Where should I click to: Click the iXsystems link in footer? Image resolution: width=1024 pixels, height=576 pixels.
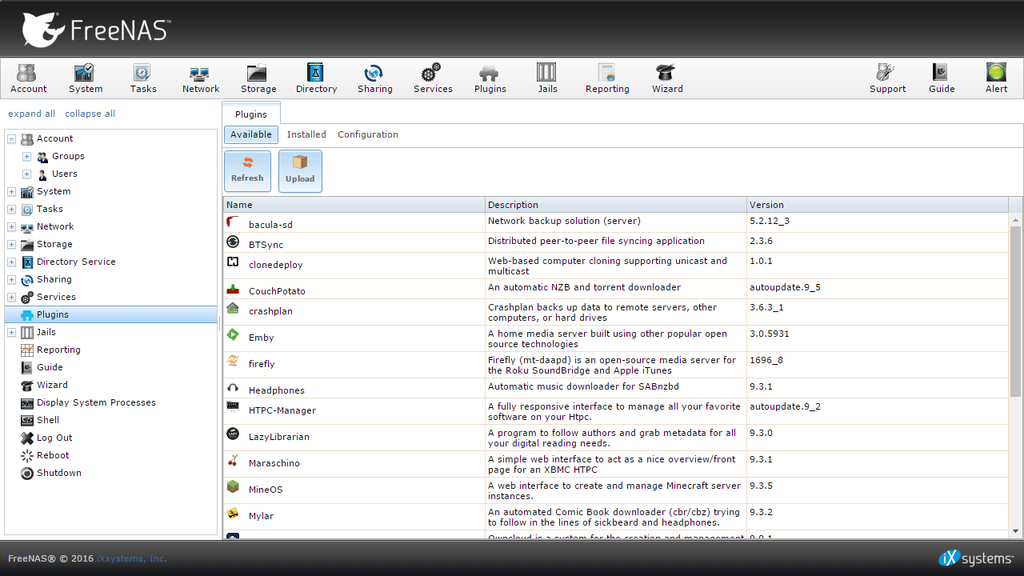pyautogui.click(x=131, y=559)
